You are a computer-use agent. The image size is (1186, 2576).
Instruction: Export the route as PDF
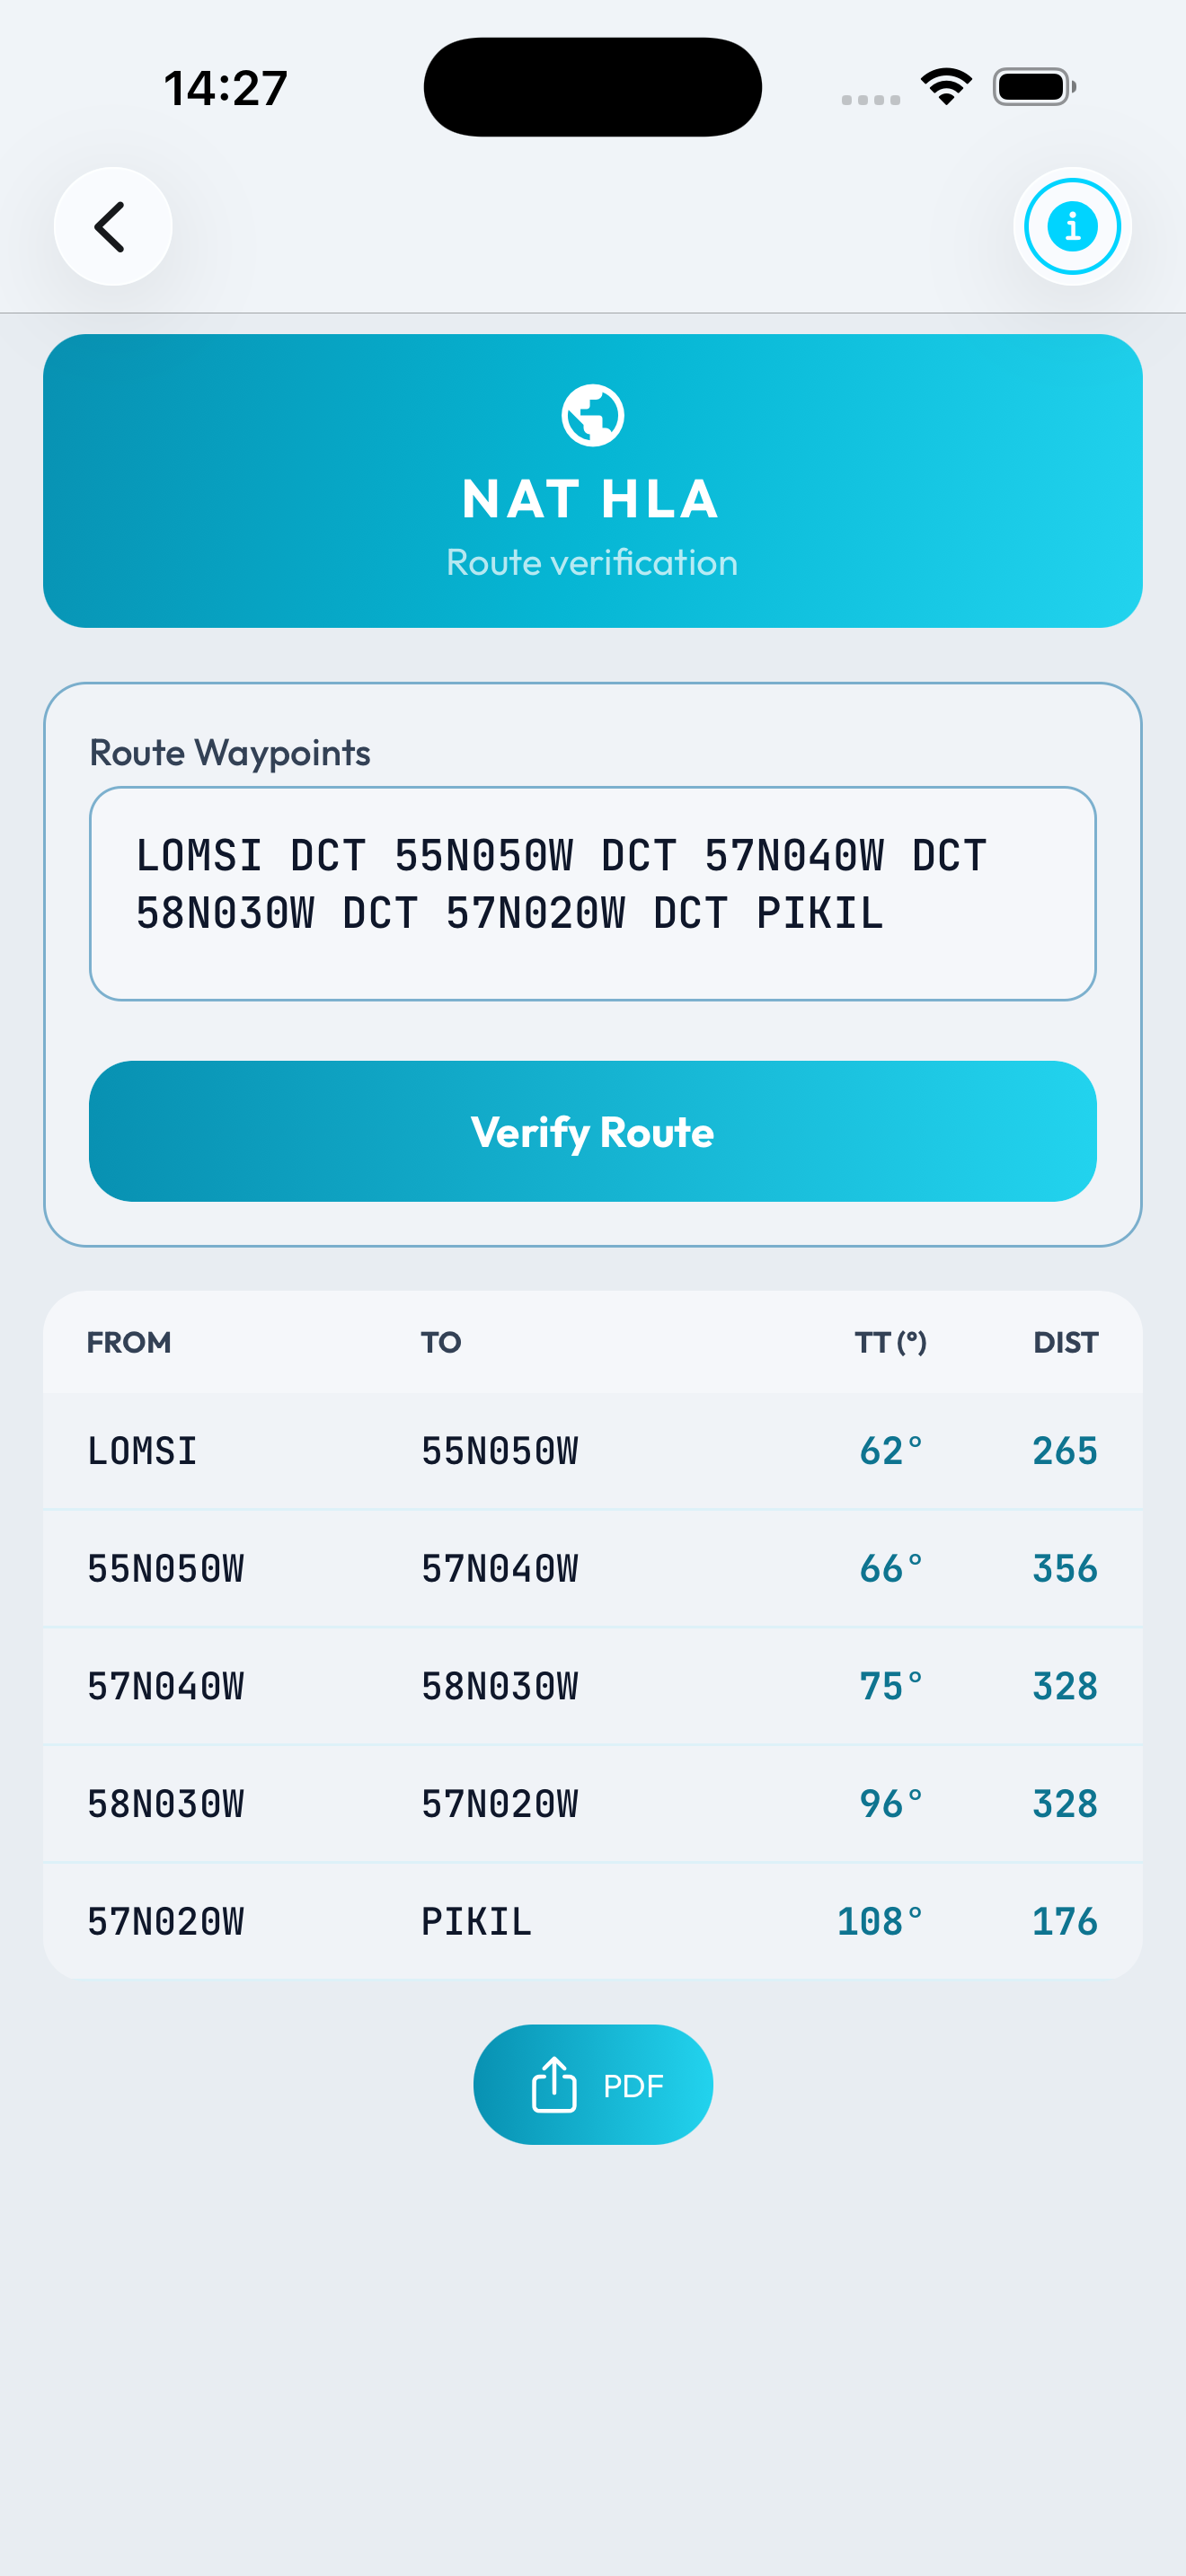click(x=593, y=2085)
